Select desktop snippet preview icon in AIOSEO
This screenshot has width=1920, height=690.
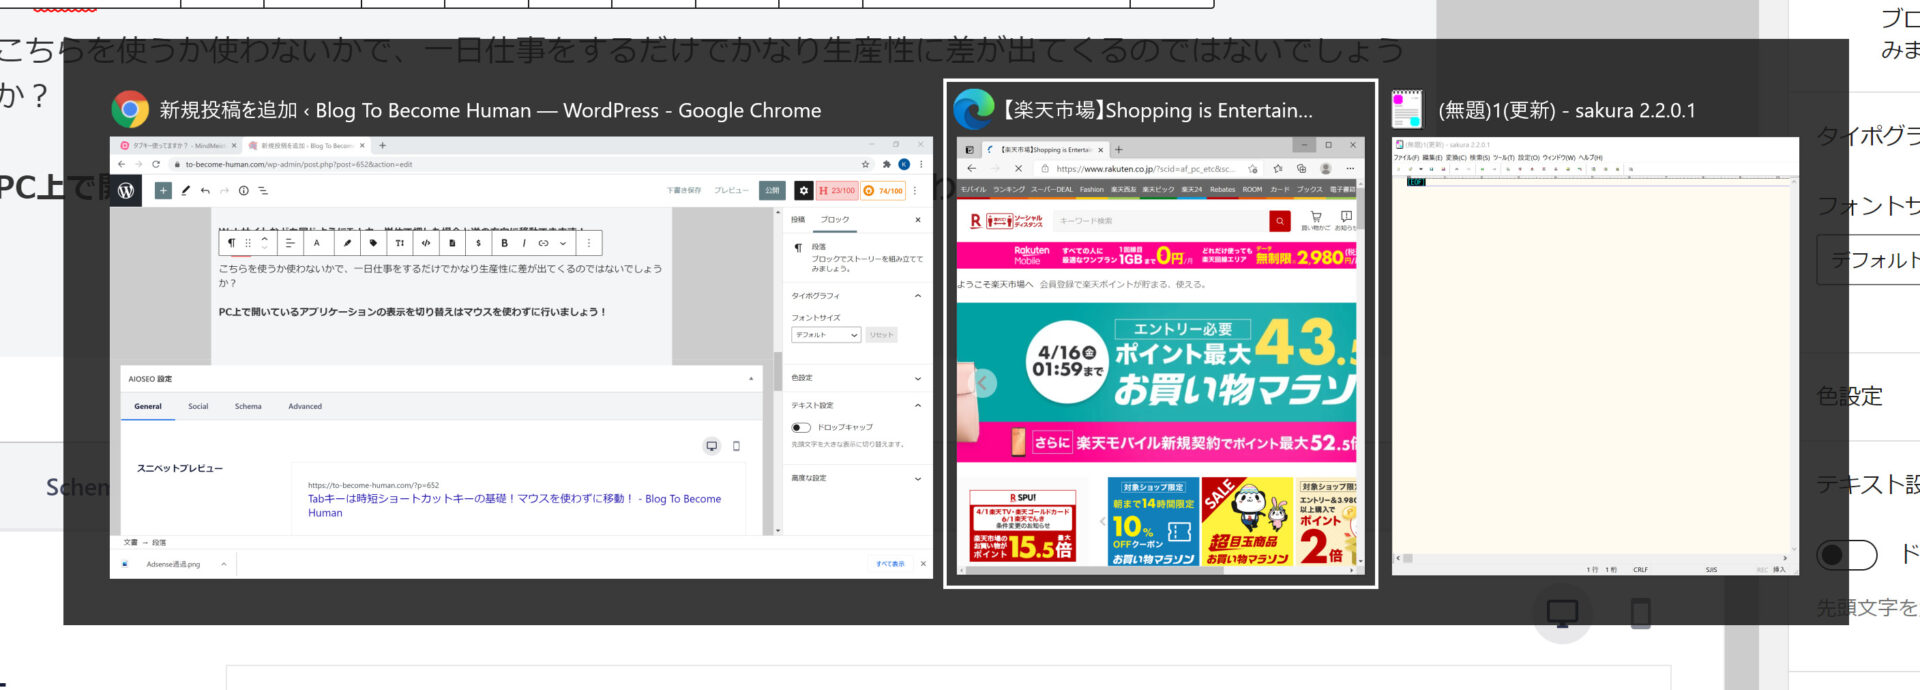click(x=711, y=446)
